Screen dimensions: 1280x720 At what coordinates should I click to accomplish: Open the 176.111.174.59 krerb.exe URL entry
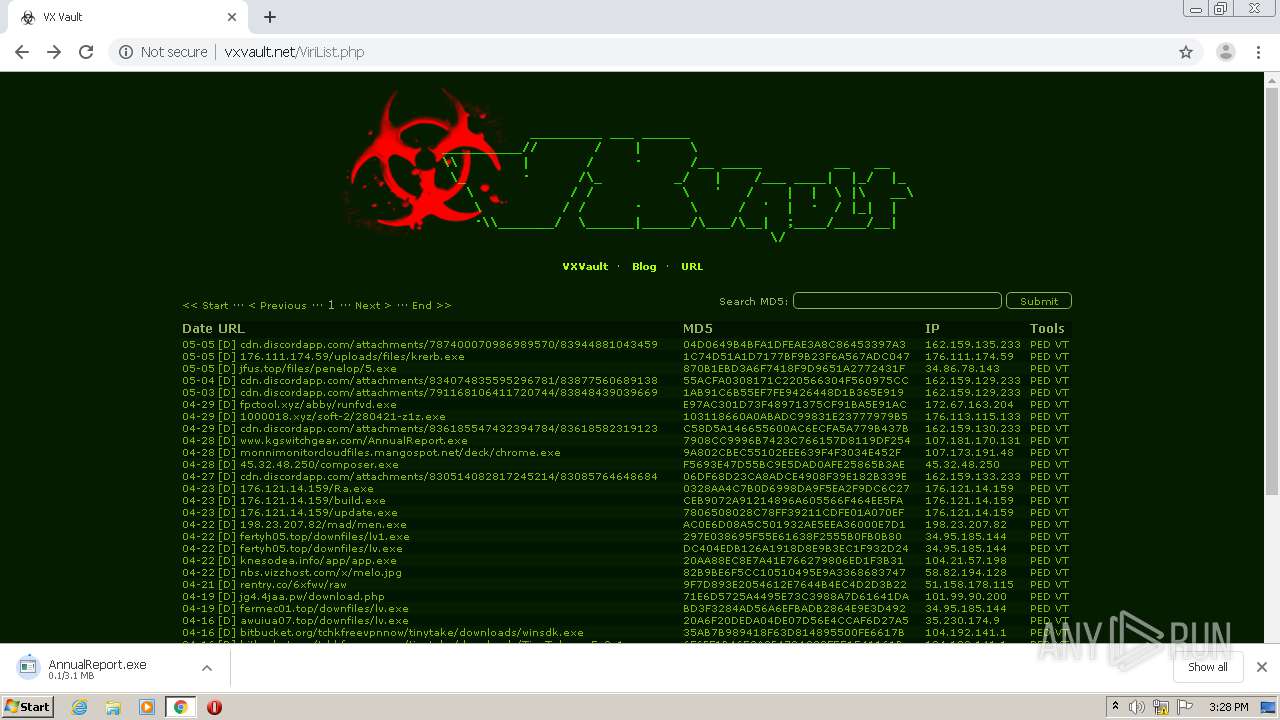coord(352,356)
